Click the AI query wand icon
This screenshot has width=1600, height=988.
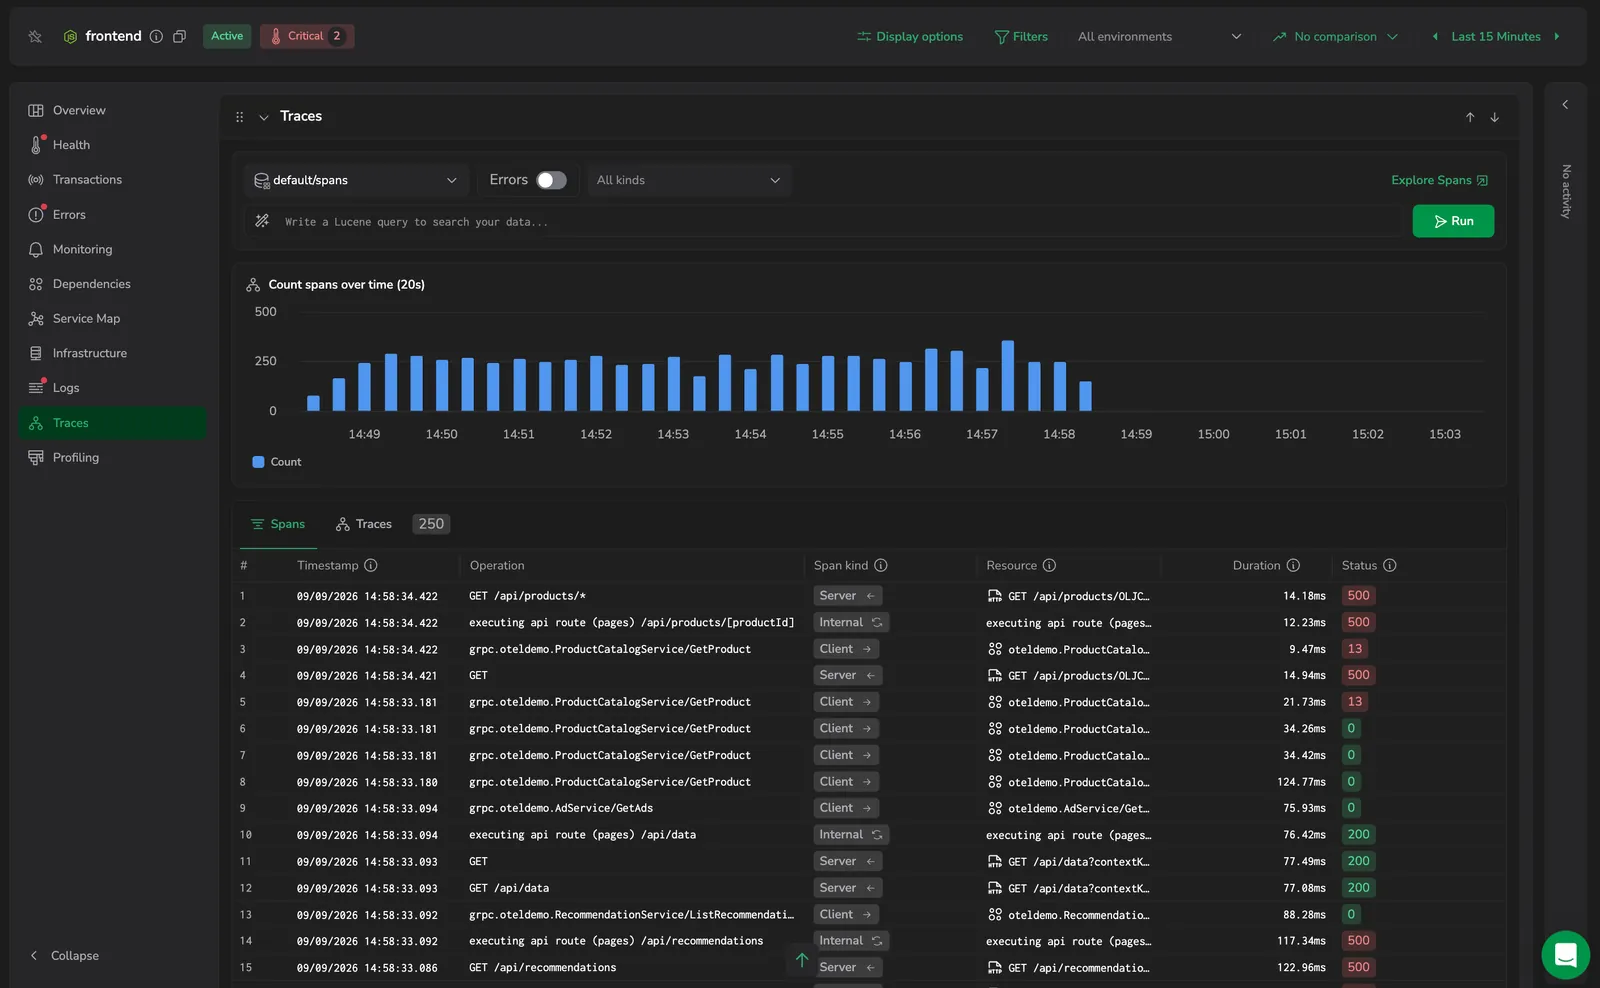click(262, 221)
